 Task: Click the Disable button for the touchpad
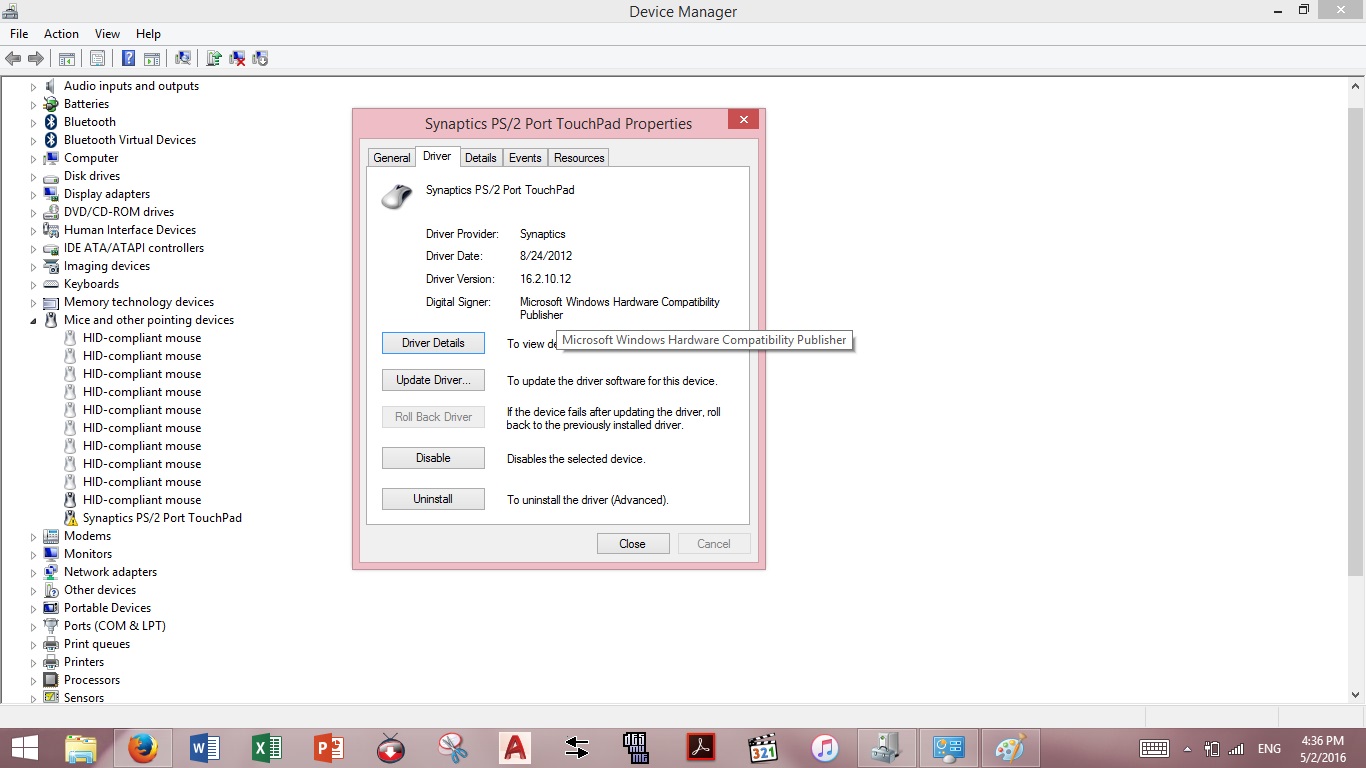pos(433,457)
